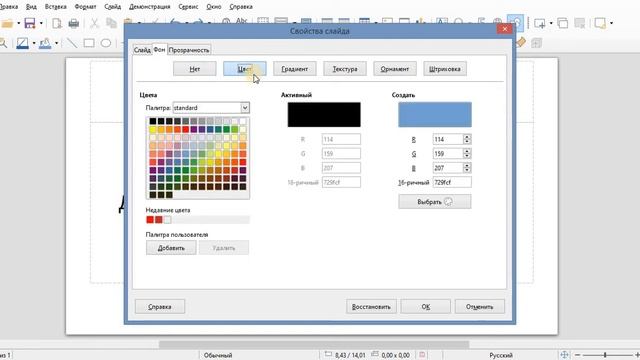
Task: Click the Zoom magnifier icon
Action: pos(3,43)
